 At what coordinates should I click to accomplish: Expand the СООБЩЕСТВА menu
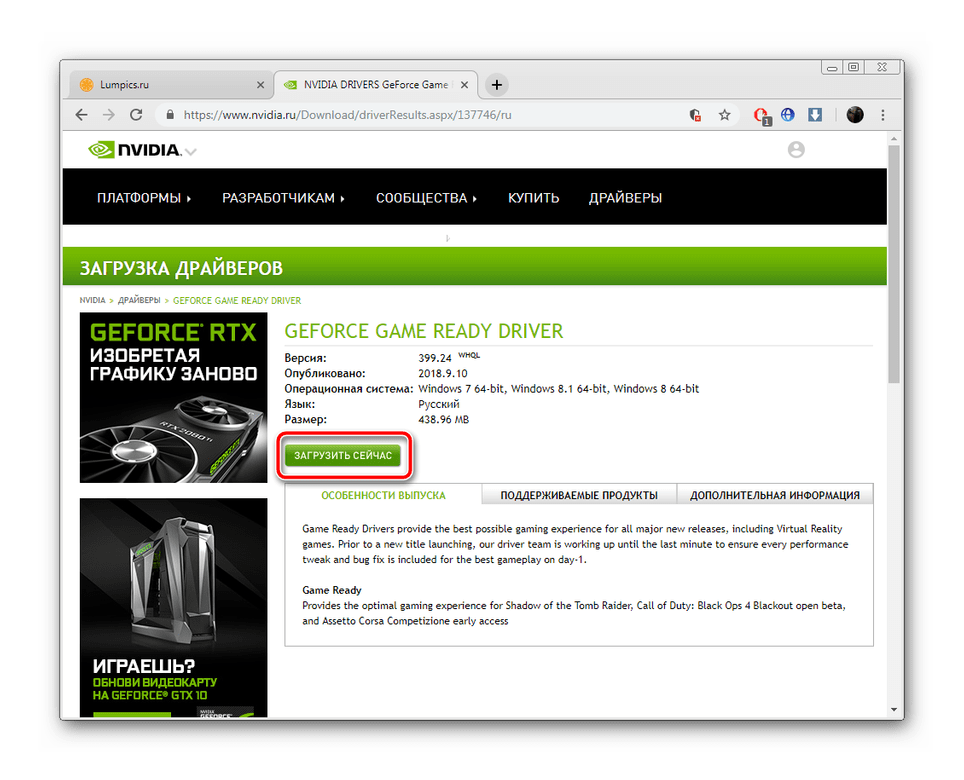(x=426, y=198)
